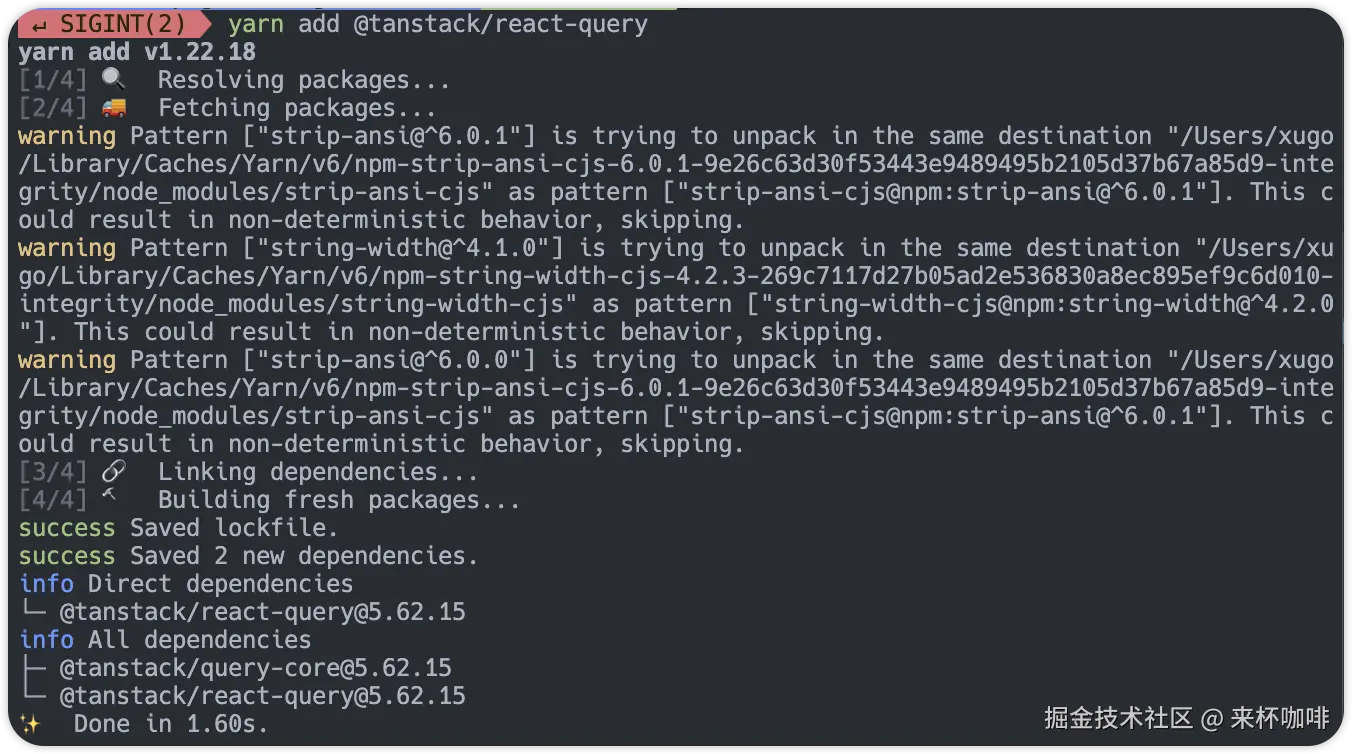
Task: Click the chain link emoji beside Linking dependencies
Action: coord(113,472)
